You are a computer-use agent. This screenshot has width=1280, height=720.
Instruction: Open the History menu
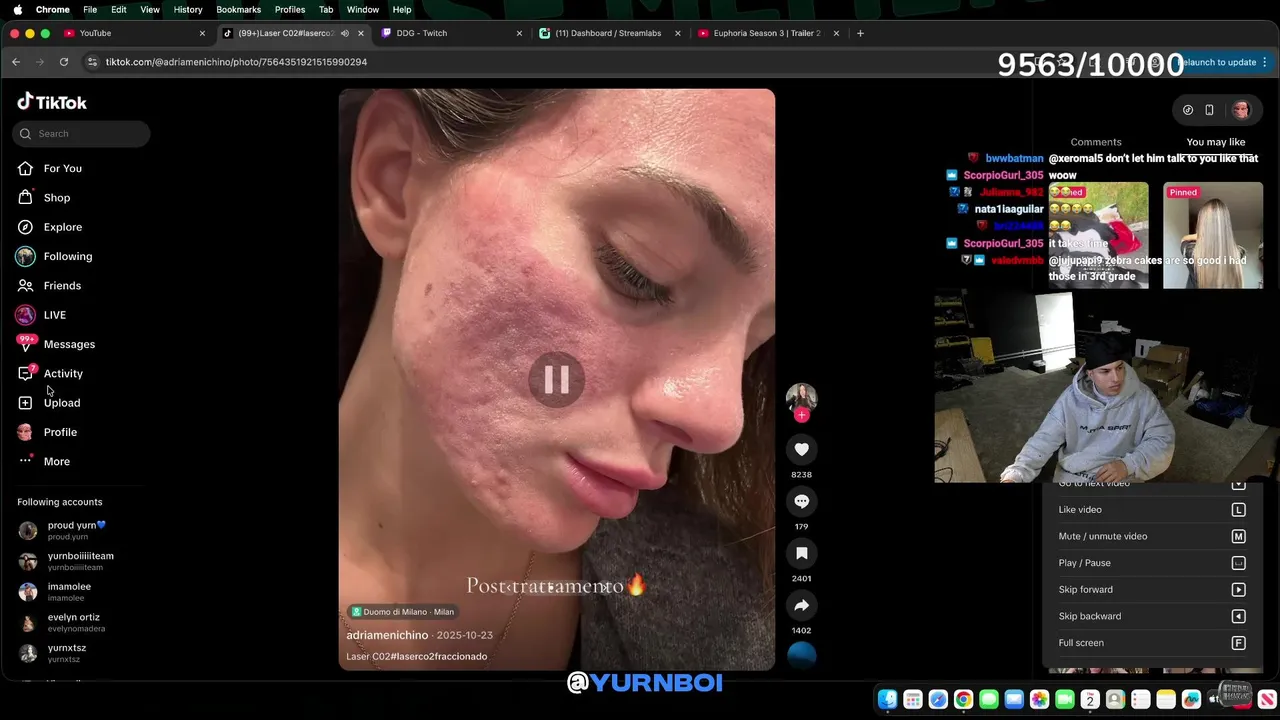click(x=188, y=9)
